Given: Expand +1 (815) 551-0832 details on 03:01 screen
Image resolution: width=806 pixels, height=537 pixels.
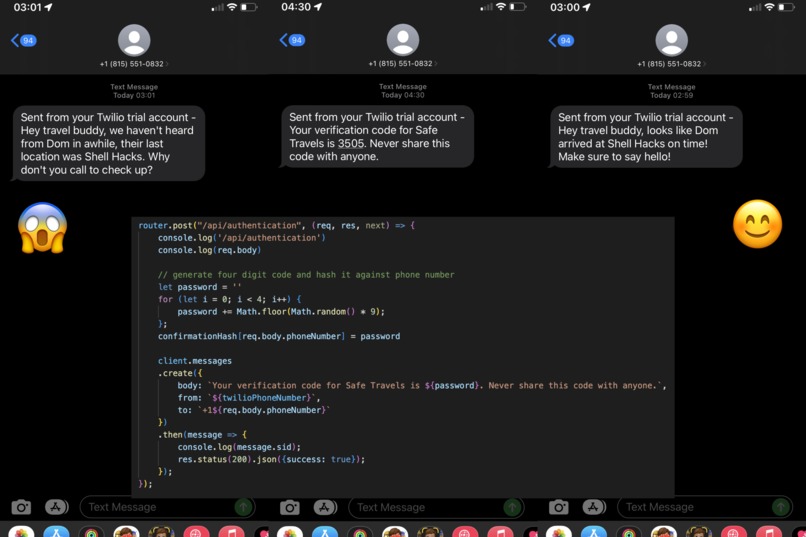Looking at the screenshot, I should tap(134, 64).
